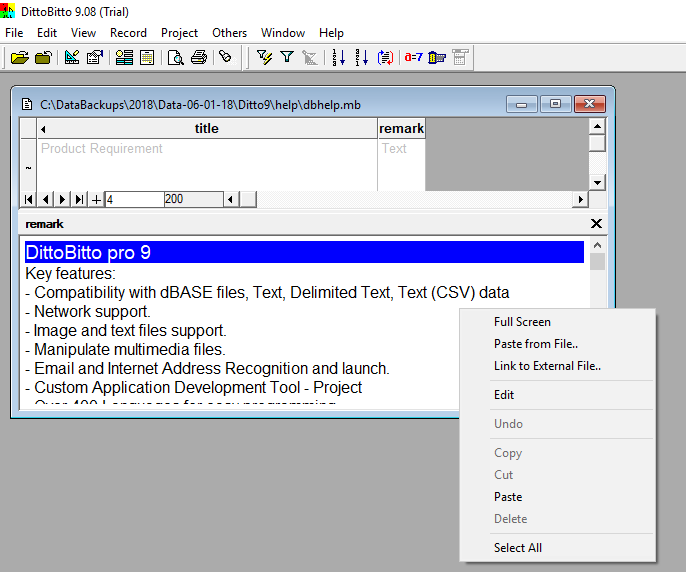The width and height of the screenshot is (686, 572).
Task: Click Cut in the context menu
Action: pyautogui.click(x=557, y=475)
